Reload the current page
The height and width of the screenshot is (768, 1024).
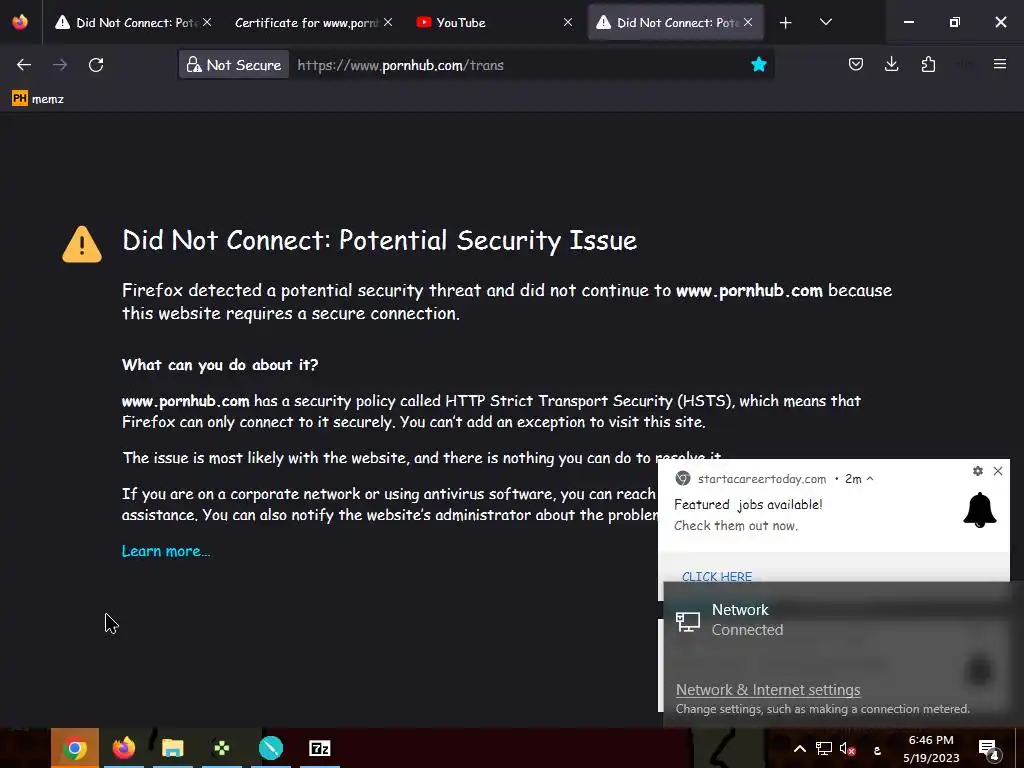coord(96,65)
